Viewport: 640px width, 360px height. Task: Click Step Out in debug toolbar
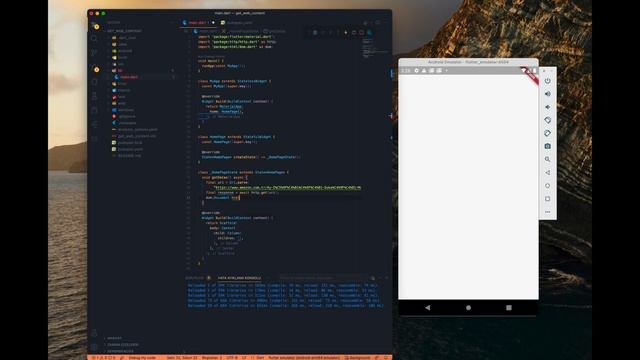338,32
